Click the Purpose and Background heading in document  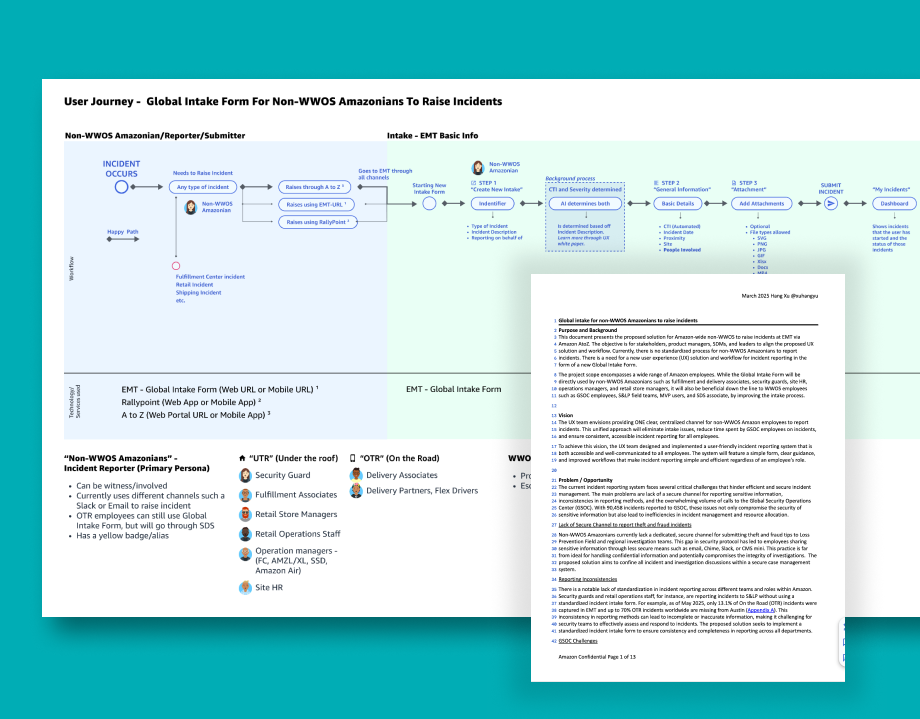tap(588, 330)
